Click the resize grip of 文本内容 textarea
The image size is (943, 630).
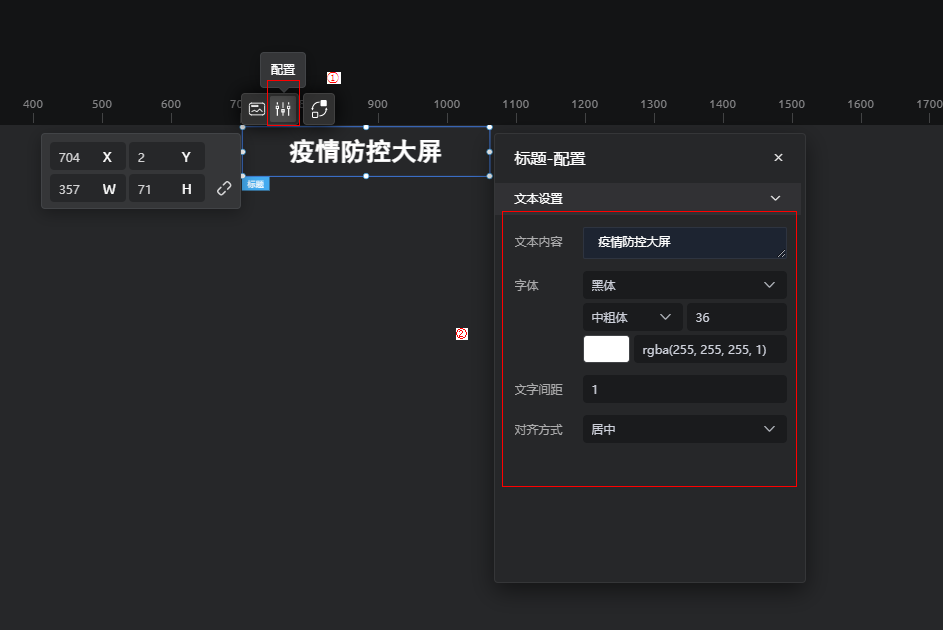click(x=781, y=254)
